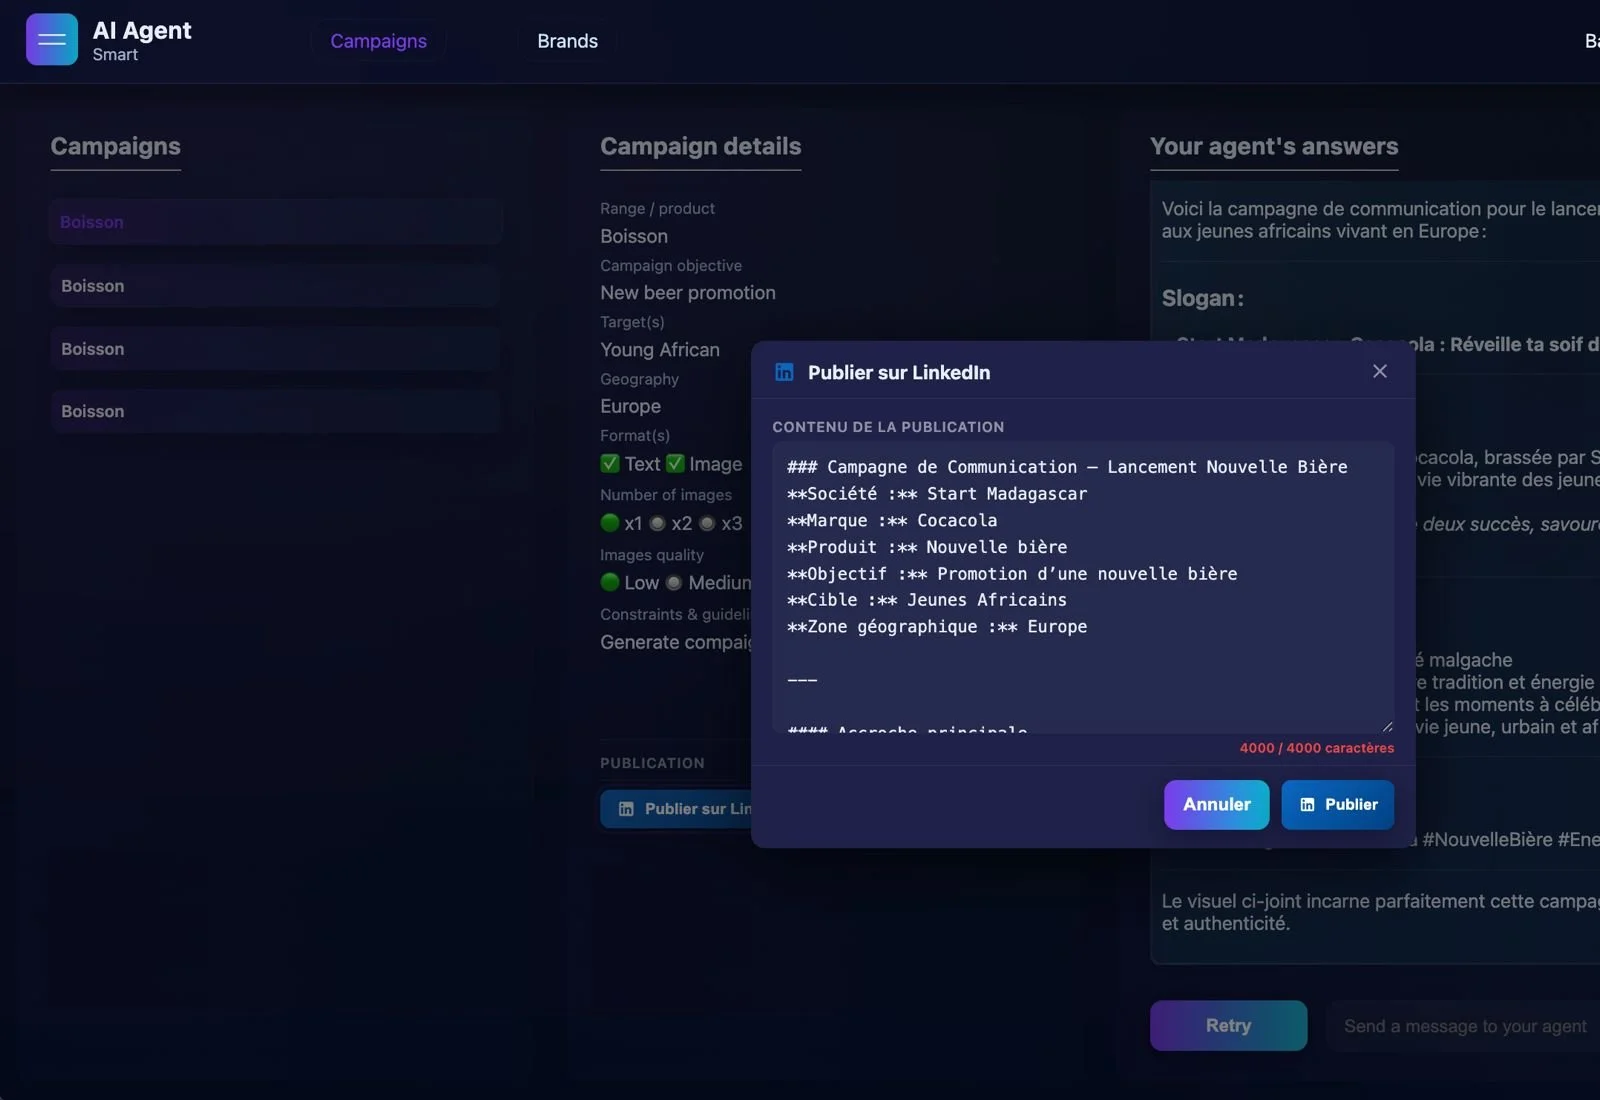Click the Campaign objective label

pos(671,266)
